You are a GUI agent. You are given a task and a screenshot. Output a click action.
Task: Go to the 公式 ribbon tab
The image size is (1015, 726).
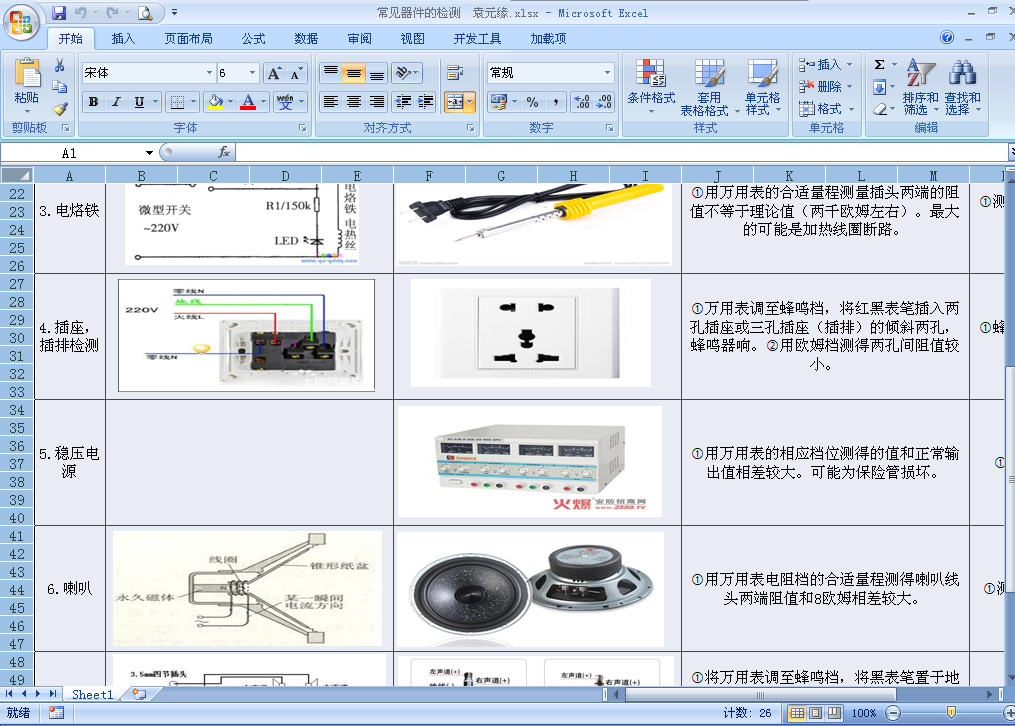point(253,39)
